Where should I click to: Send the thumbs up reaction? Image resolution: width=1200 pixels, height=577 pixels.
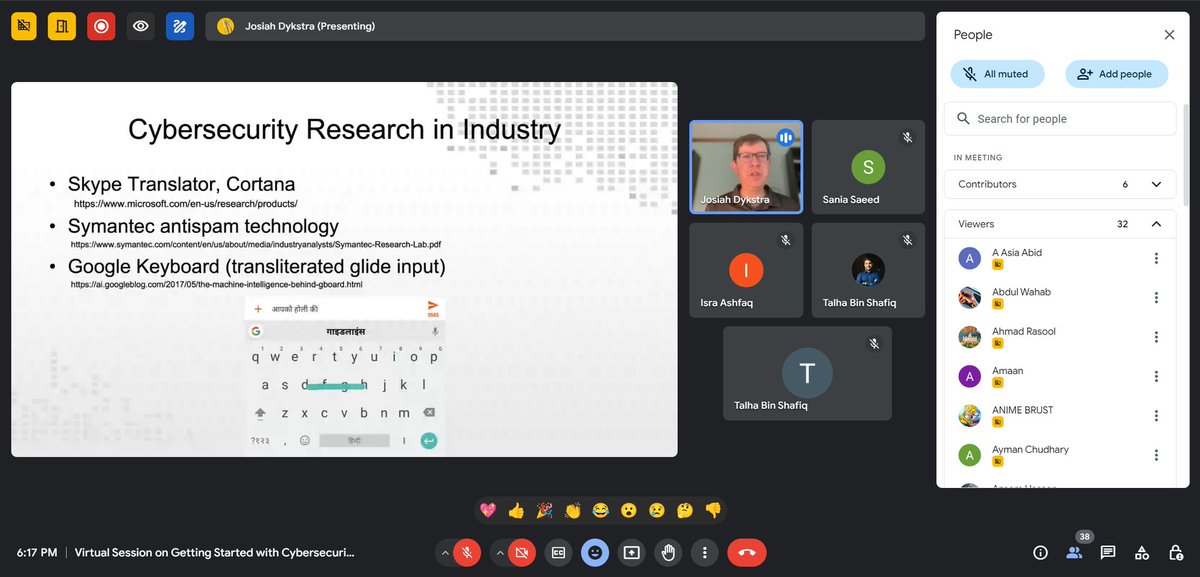pos(516,510)
